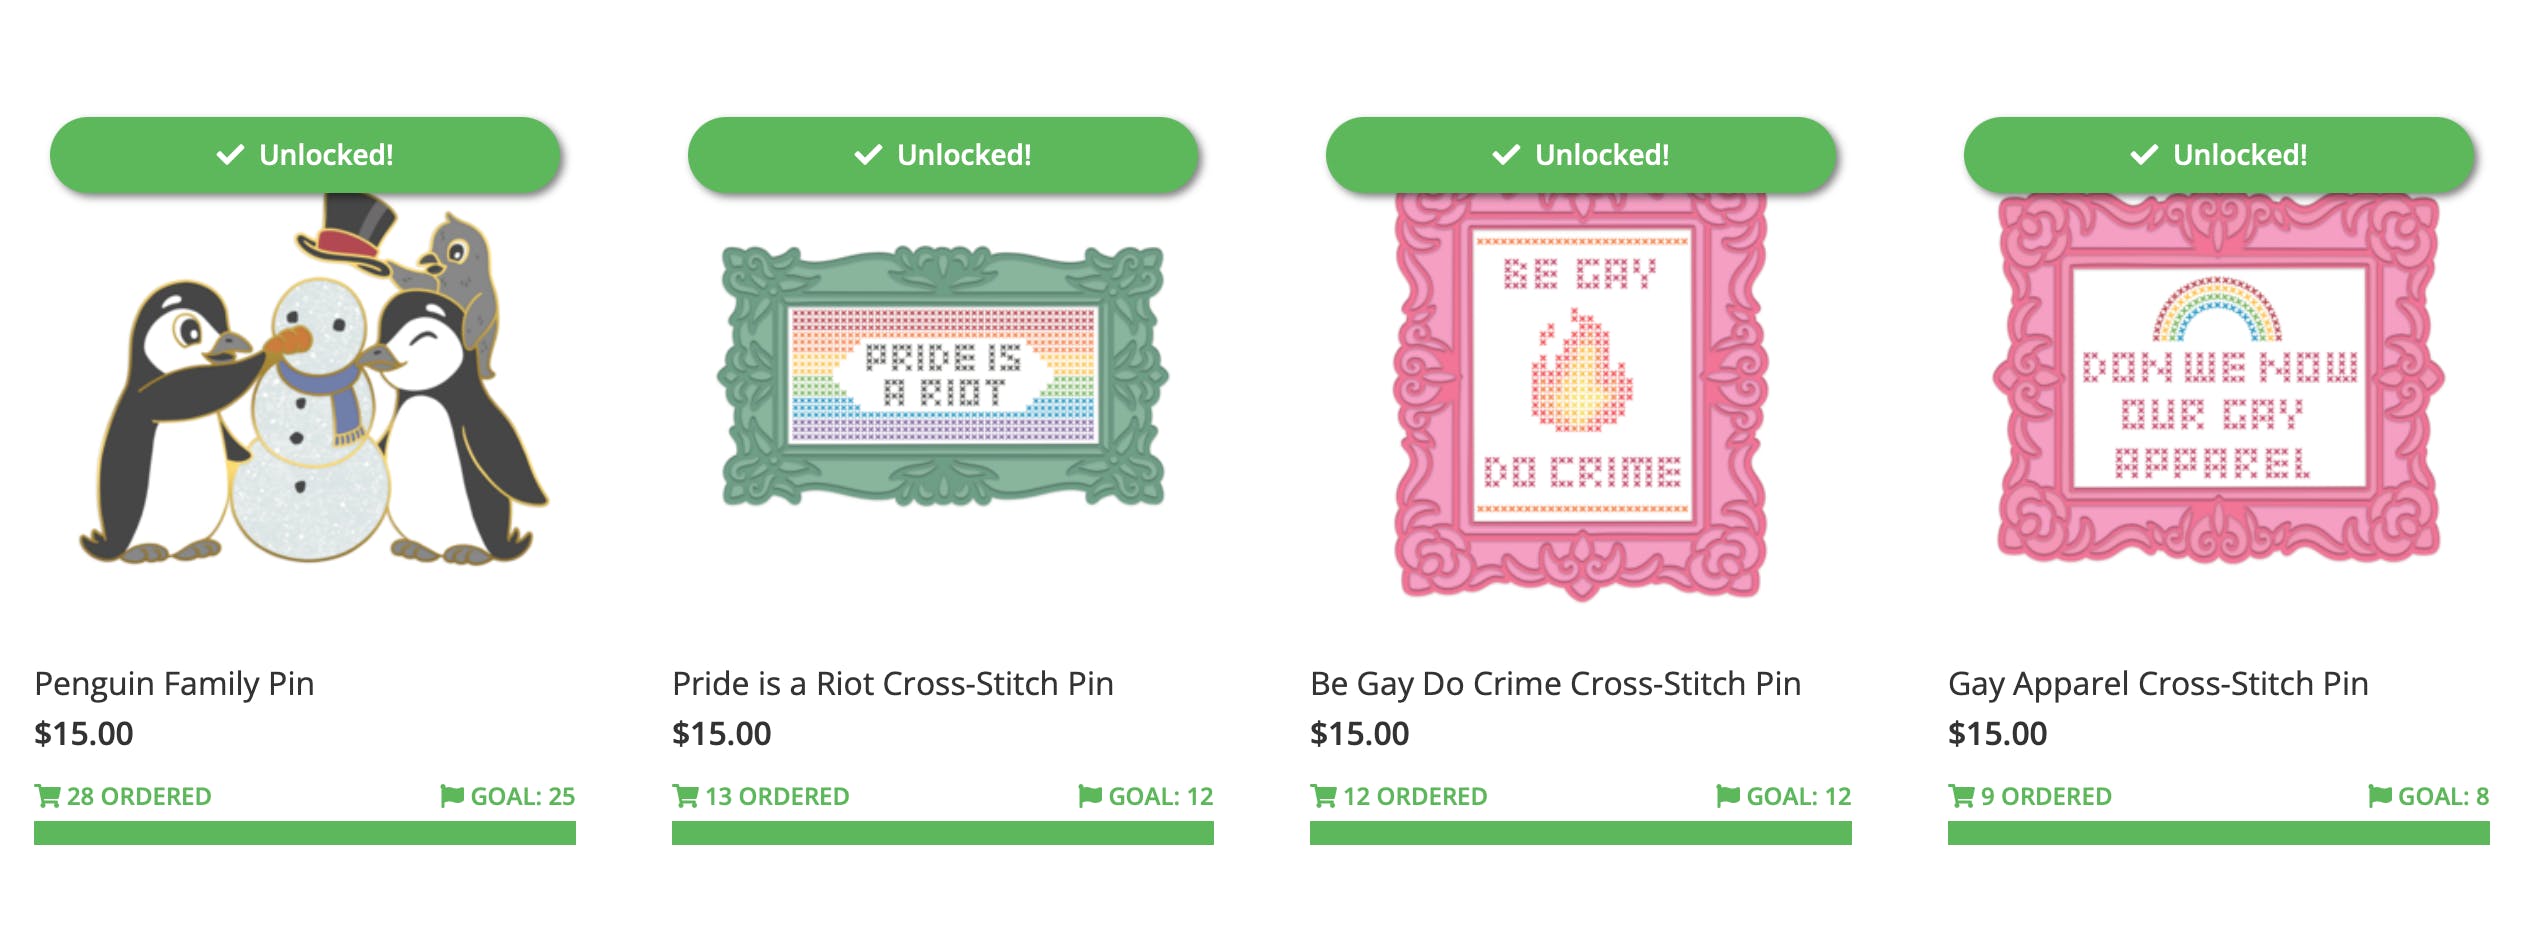Click the Unlocked! badge above Penguin Family Pin
Image resolution: width=2526 pixels, height=926 pixels.
tap(305, 155)
